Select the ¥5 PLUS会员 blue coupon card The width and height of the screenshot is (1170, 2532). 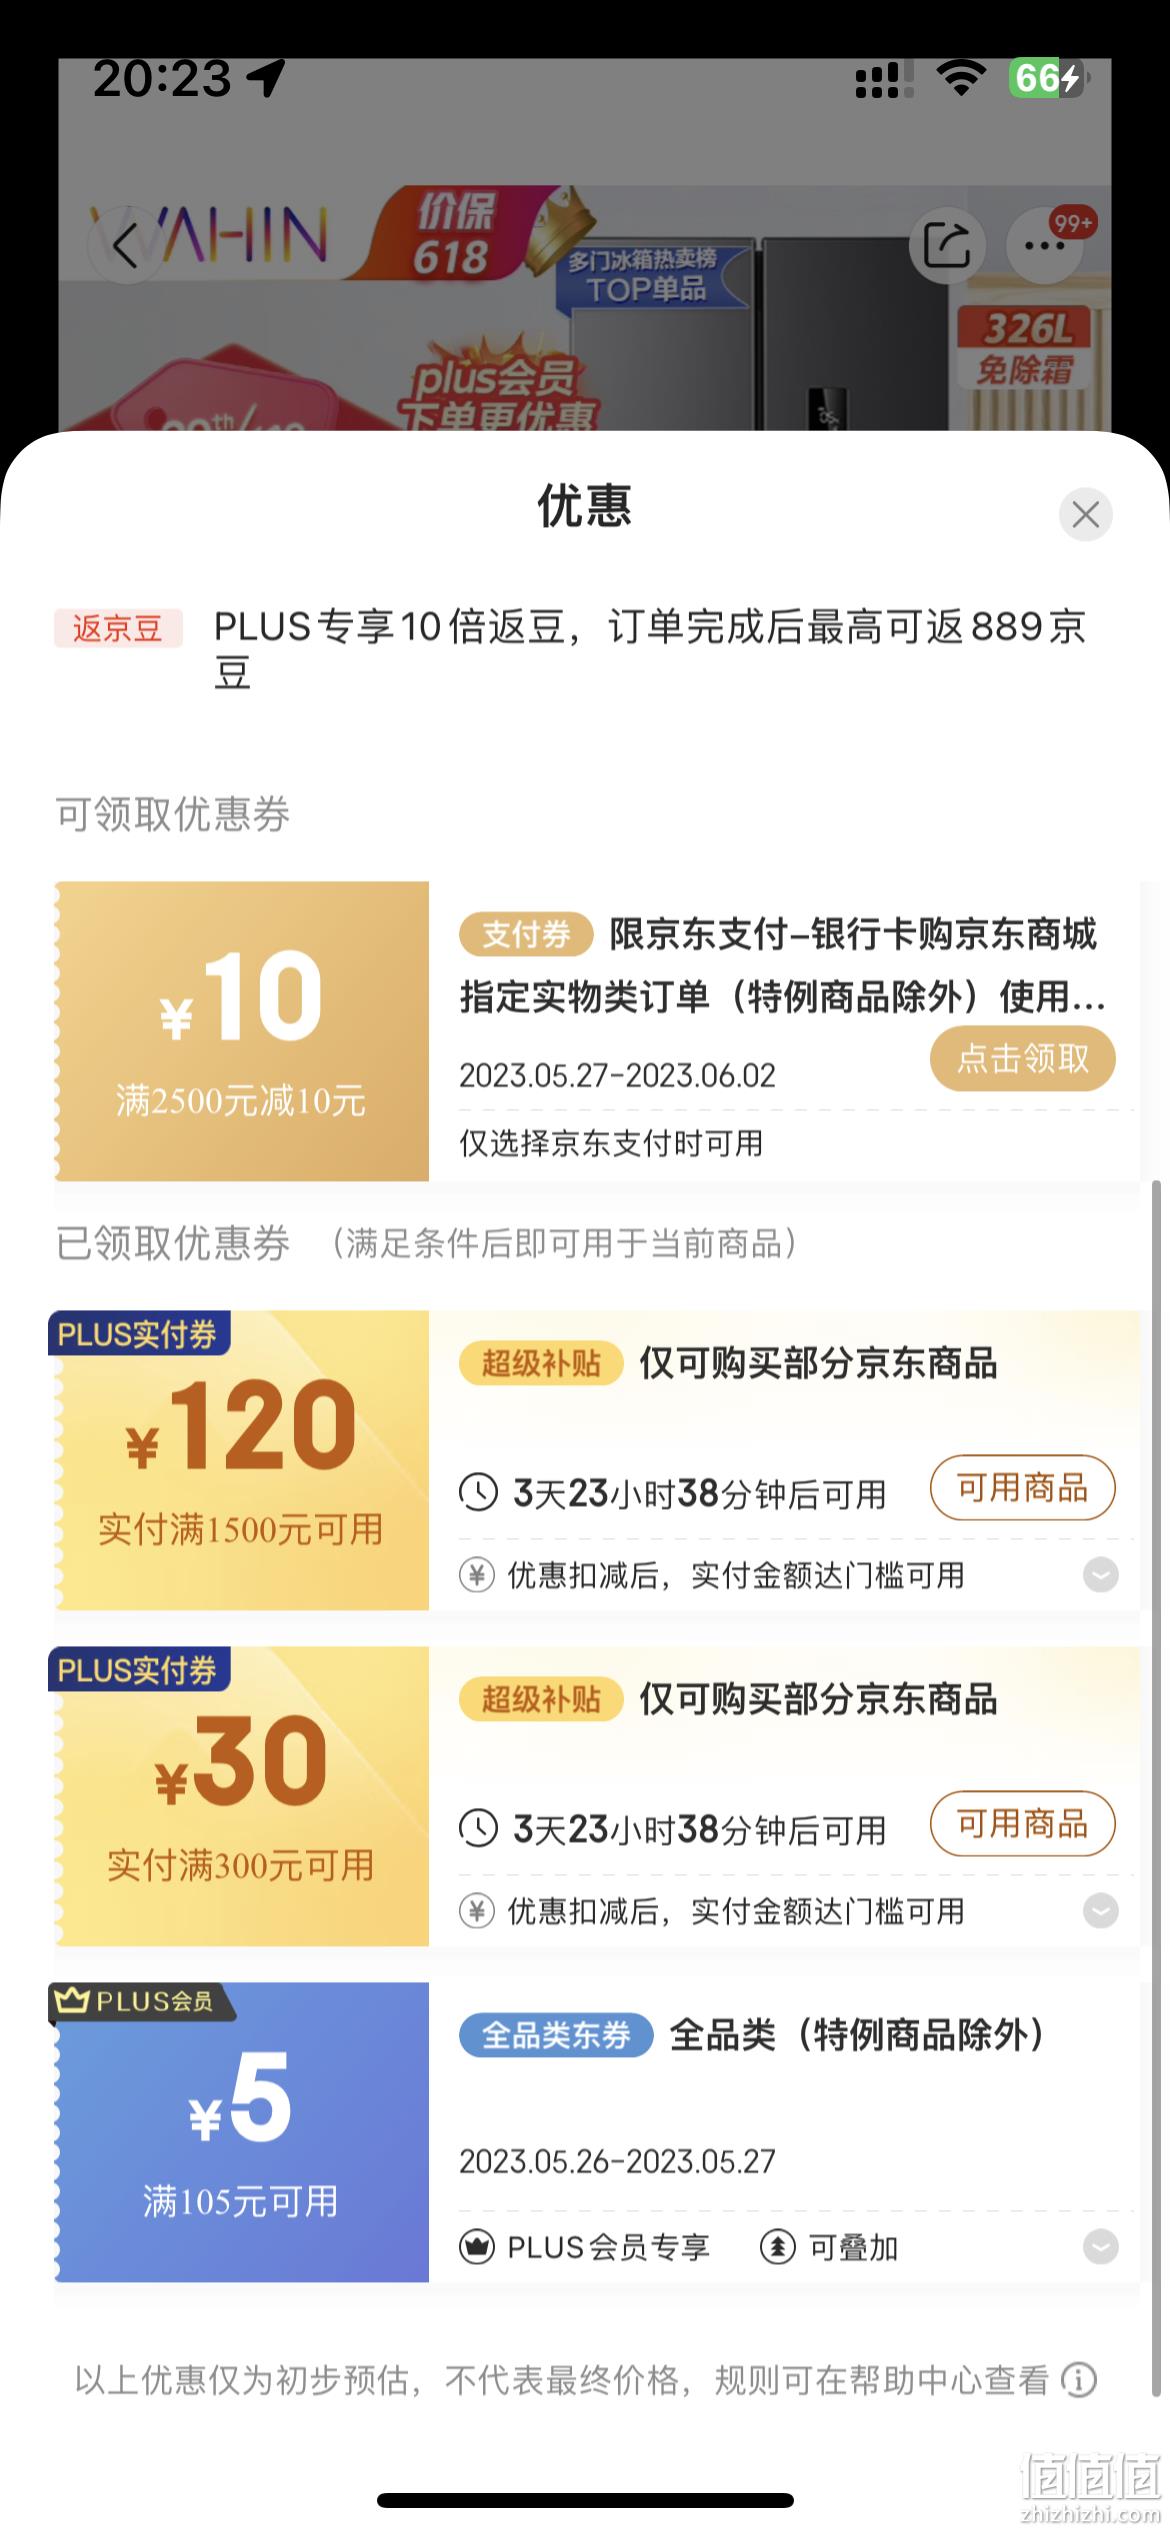241,2131
